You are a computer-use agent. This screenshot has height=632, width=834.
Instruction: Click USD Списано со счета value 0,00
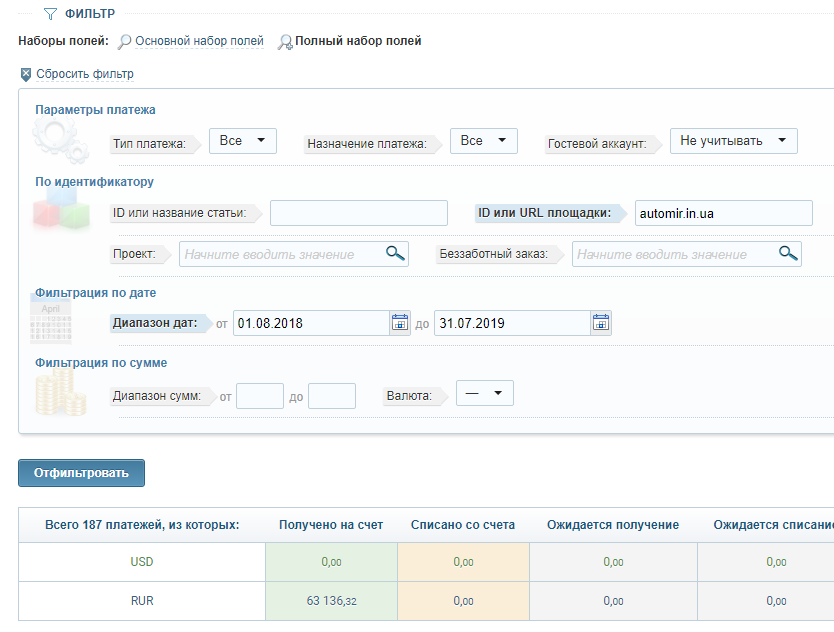click(x=463, y=562)
